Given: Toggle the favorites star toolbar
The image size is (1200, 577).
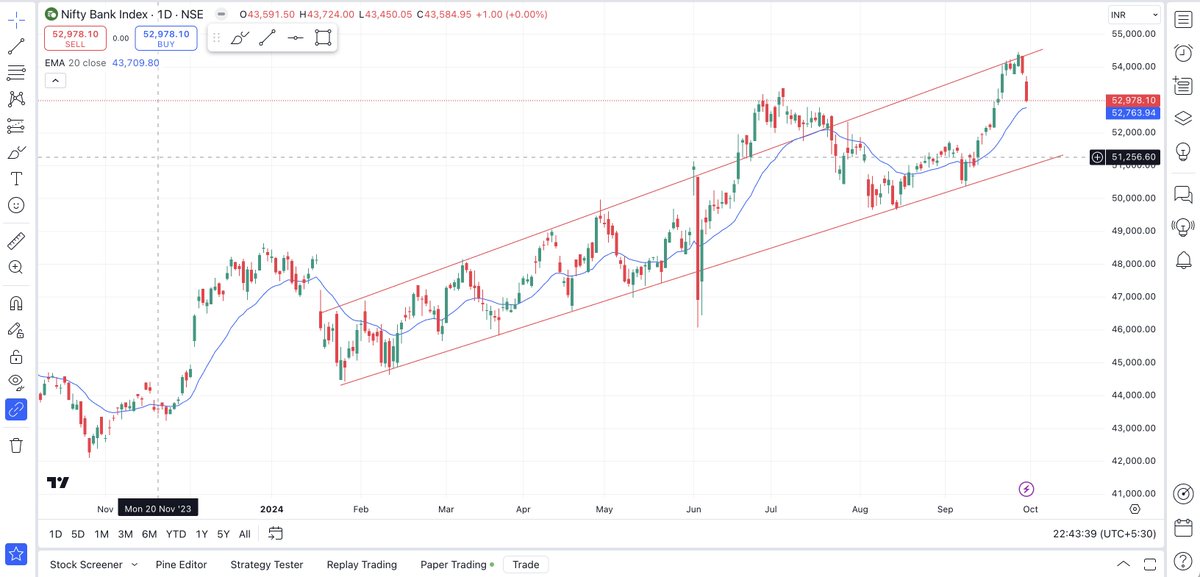Looking at the screenshot, I should click(x=16, y=553).
